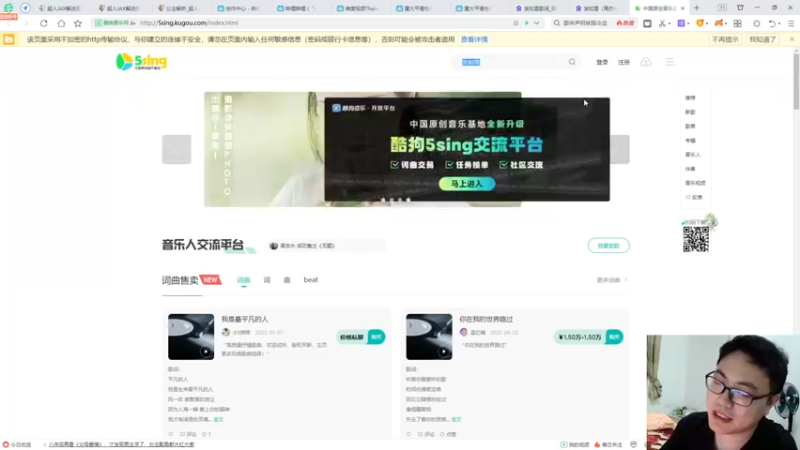Click the browser reload icon
The height and width of the screenshot is (450, 800).
point(44,23)
